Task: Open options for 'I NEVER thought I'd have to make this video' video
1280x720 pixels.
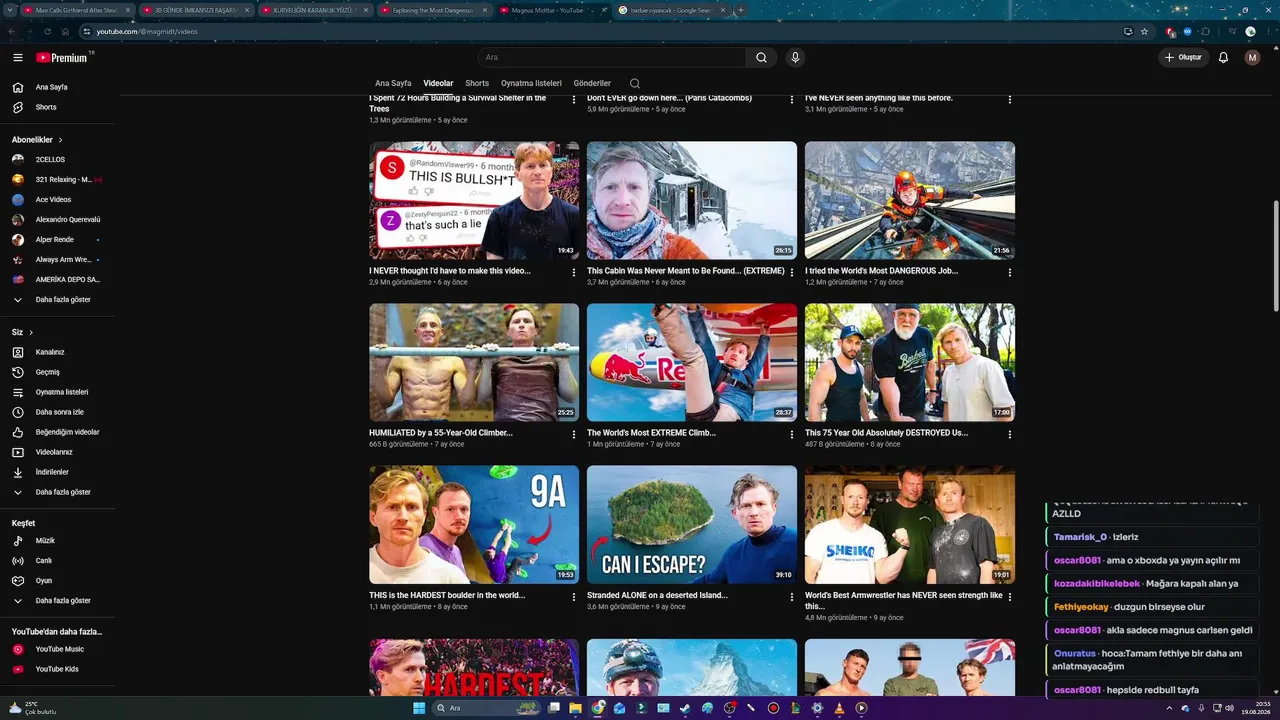Action: (x=574, y=272)
